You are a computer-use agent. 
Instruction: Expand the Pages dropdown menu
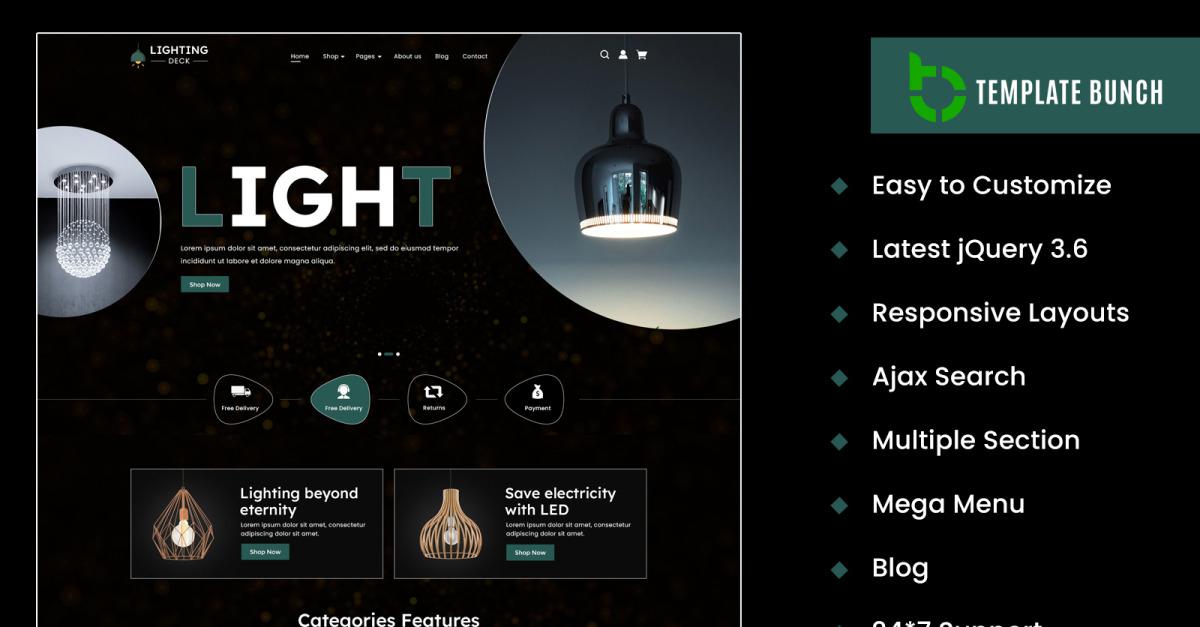click(368, 56)
